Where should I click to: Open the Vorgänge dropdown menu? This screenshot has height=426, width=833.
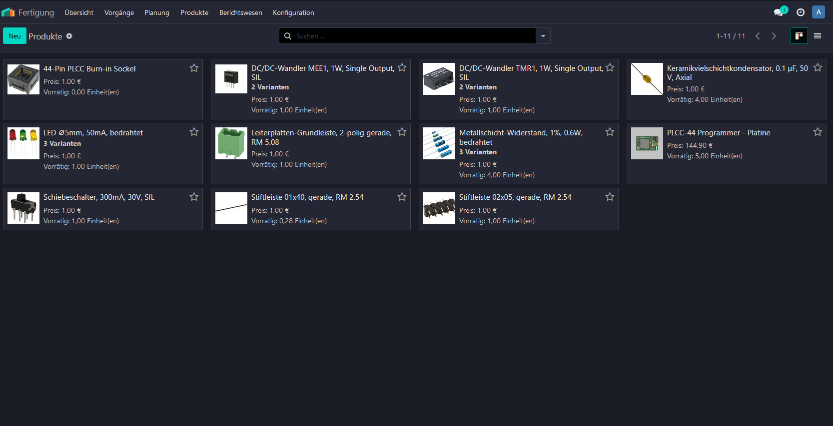(119, 13)
